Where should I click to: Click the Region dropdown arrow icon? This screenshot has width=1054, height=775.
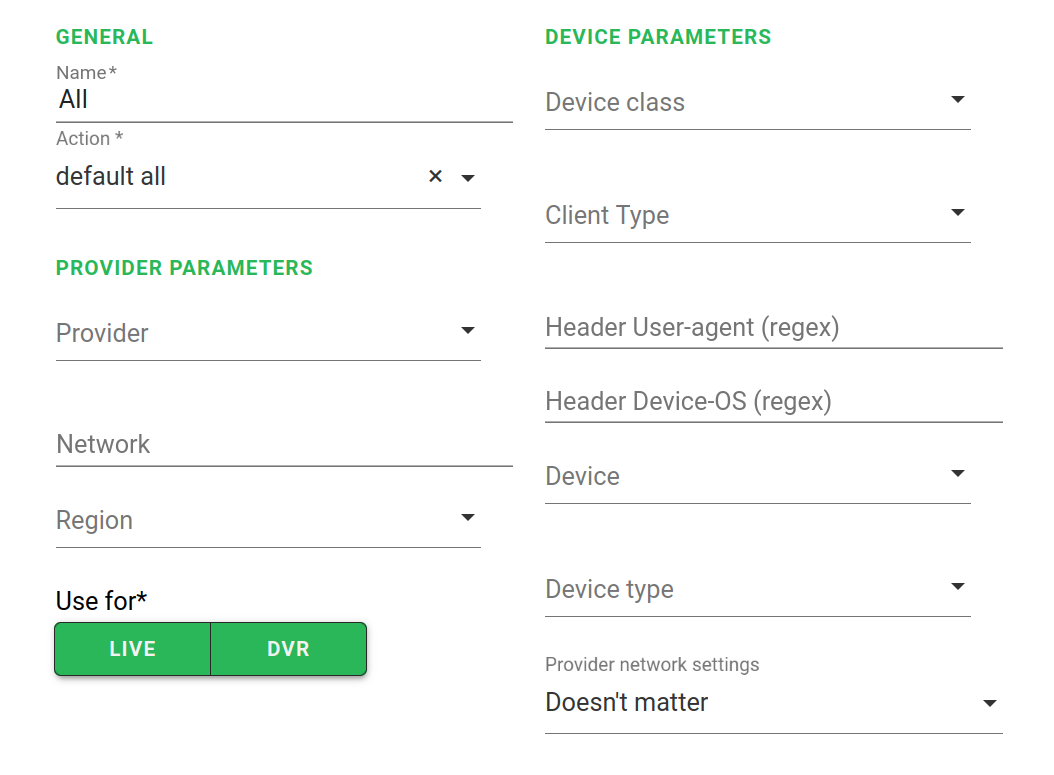[467, 518]
